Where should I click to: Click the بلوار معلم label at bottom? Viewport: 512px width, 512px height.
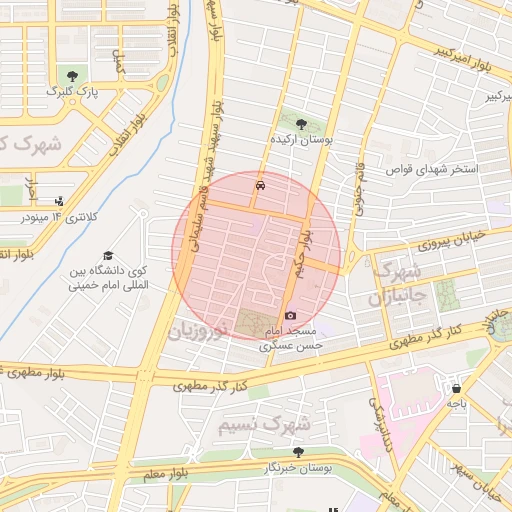pyautogui.click(x=166, y=474)
